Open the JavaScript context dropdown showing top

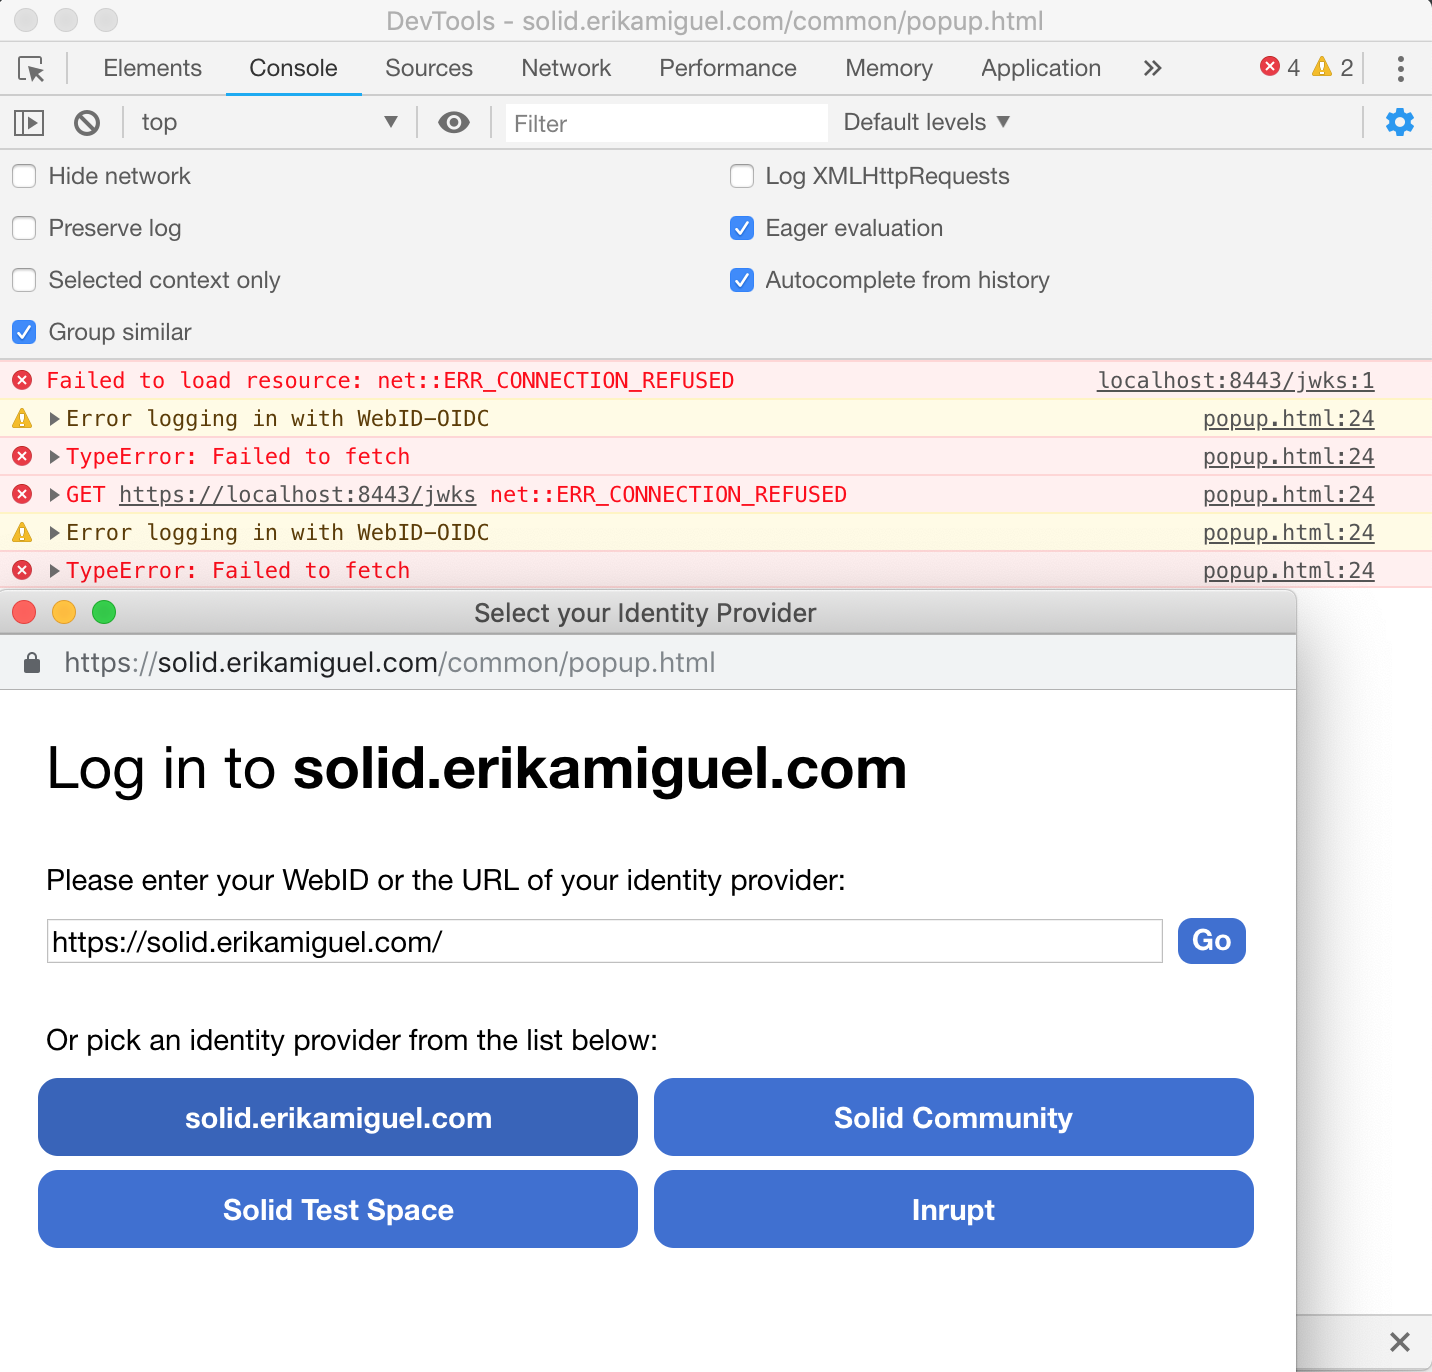point(265,122)
